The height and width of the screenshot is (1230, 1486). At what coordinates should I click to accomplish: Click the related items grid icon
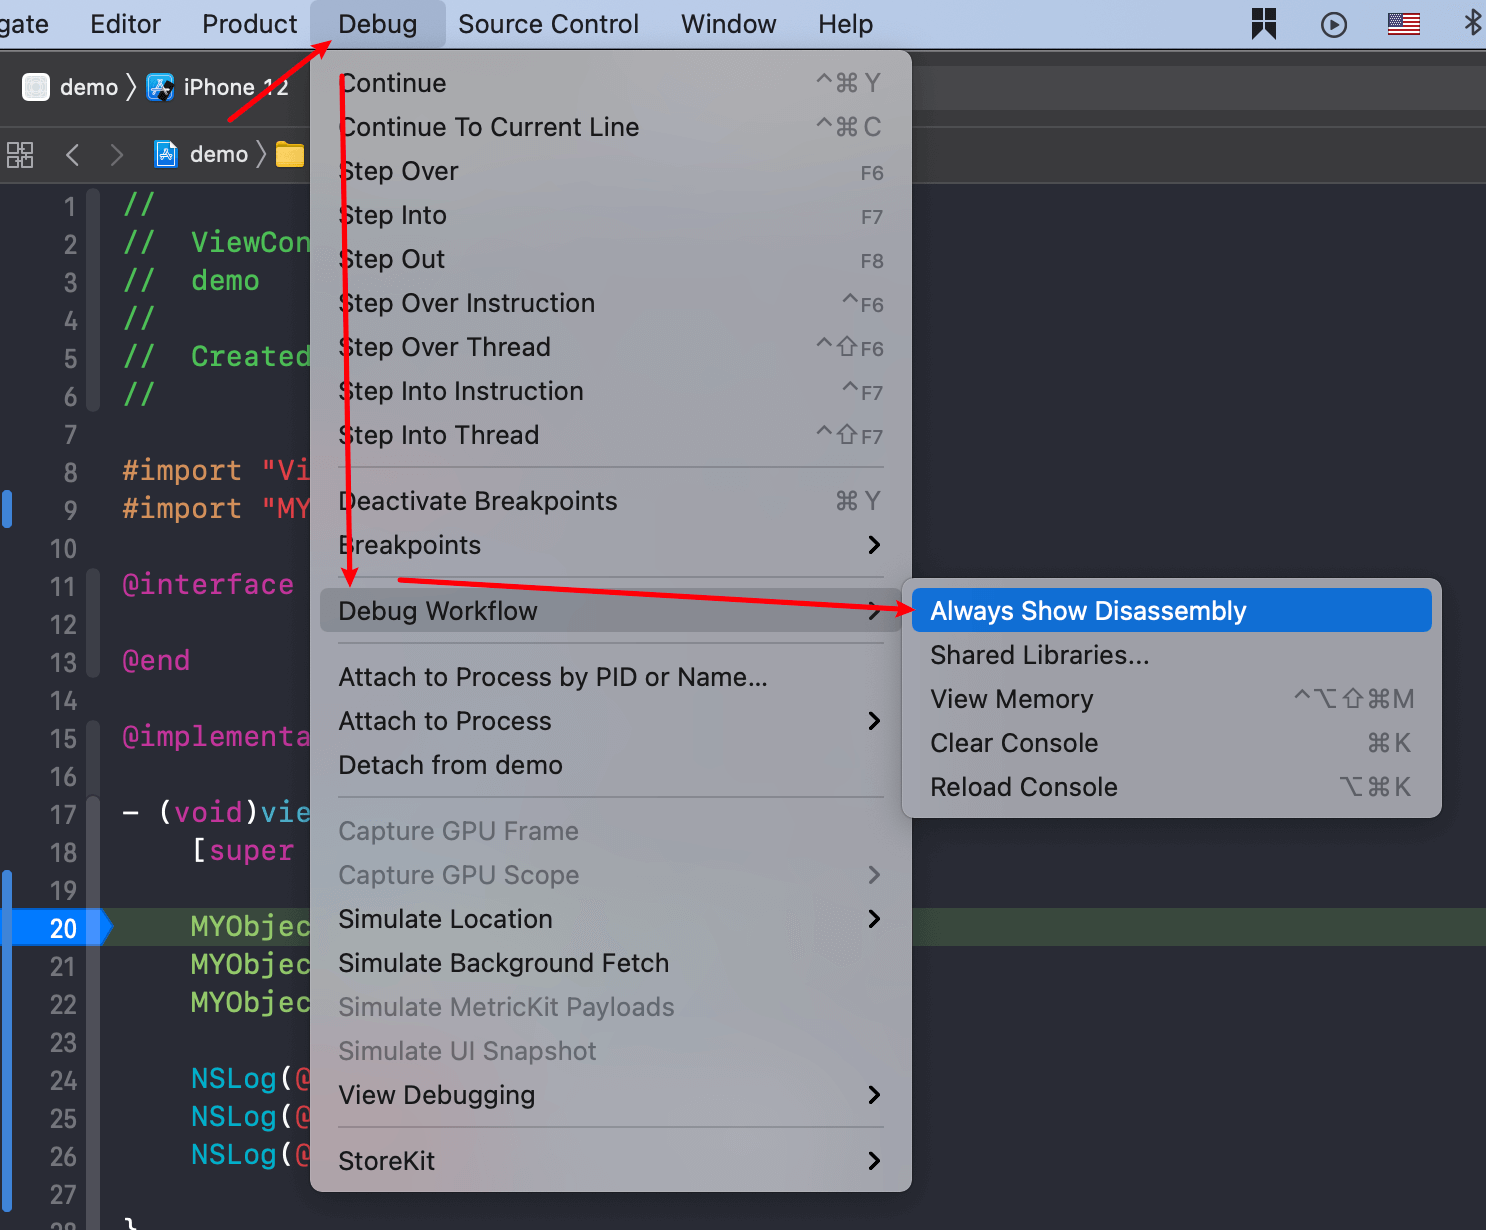click(x=20, y=155)
